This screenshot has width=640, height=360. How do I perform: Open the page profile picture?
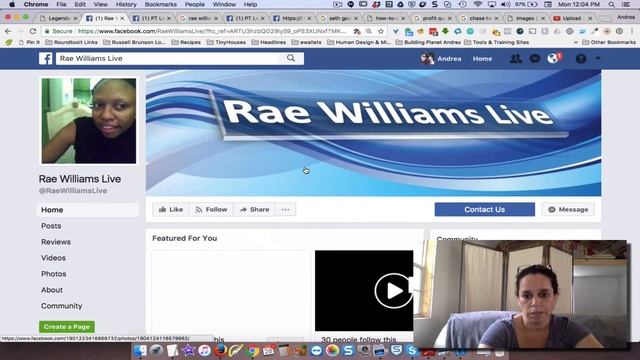(89, 121)
